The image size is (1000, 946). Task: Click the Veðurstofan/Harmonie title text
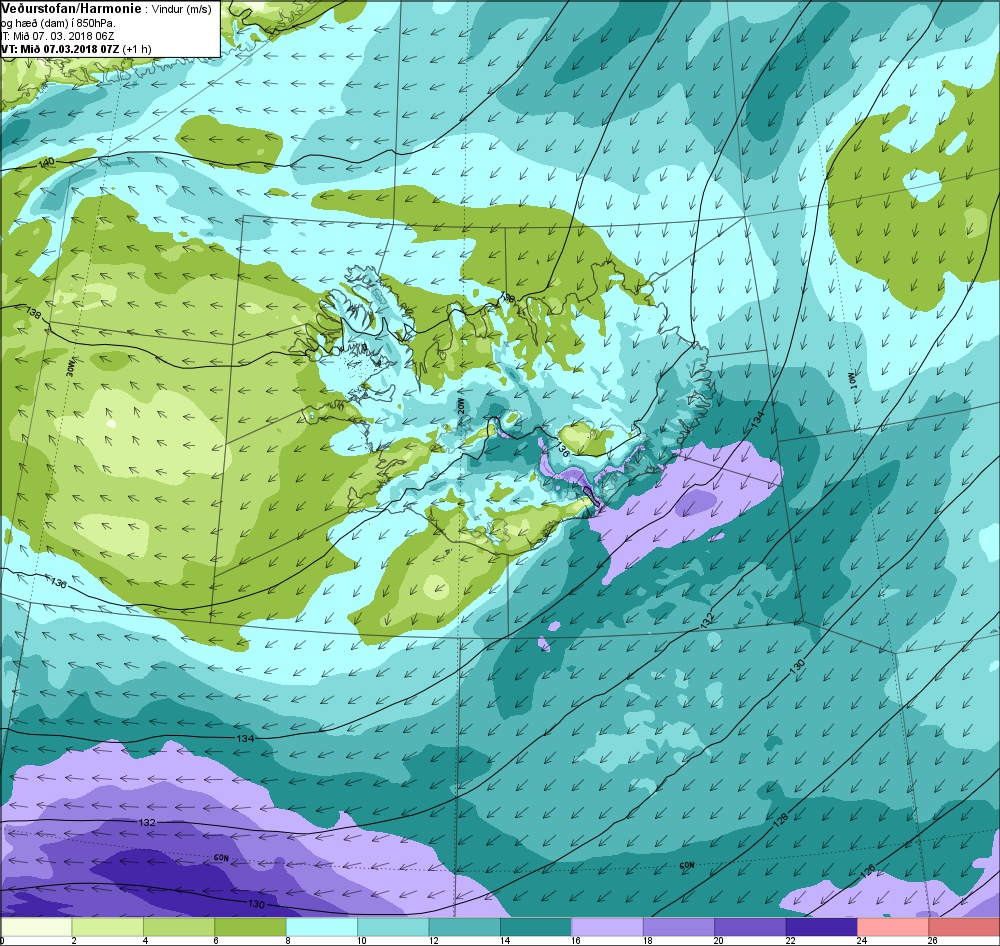71,9
